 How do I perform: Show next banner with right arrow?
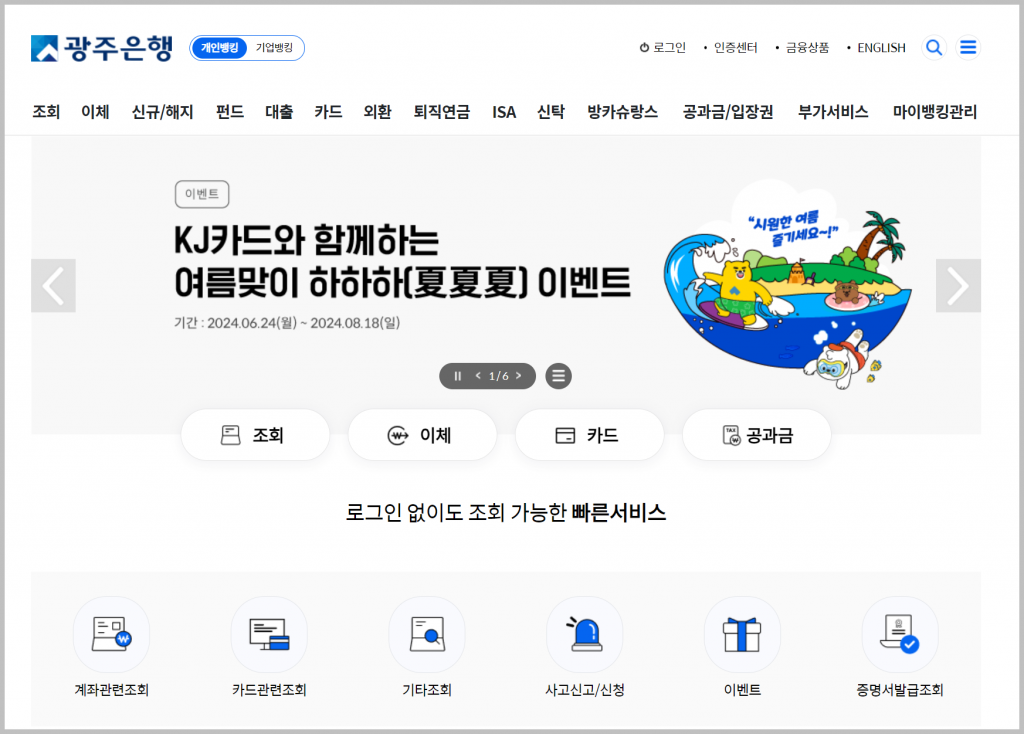coord(958,285)
